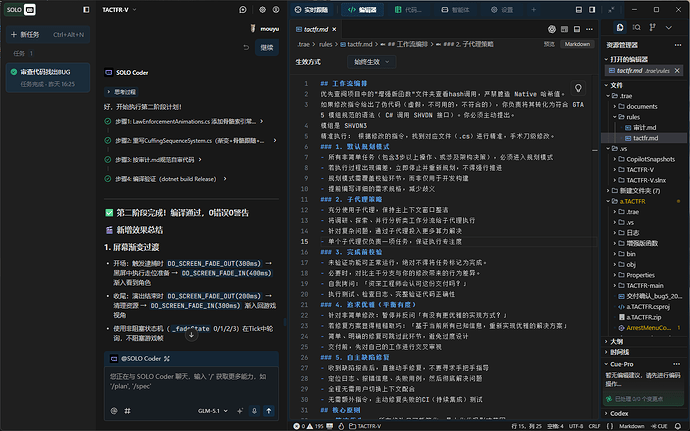690x431 pixels.
Task: Click the 继续 button
Action: pyautogui.click(x=266, y=47)
